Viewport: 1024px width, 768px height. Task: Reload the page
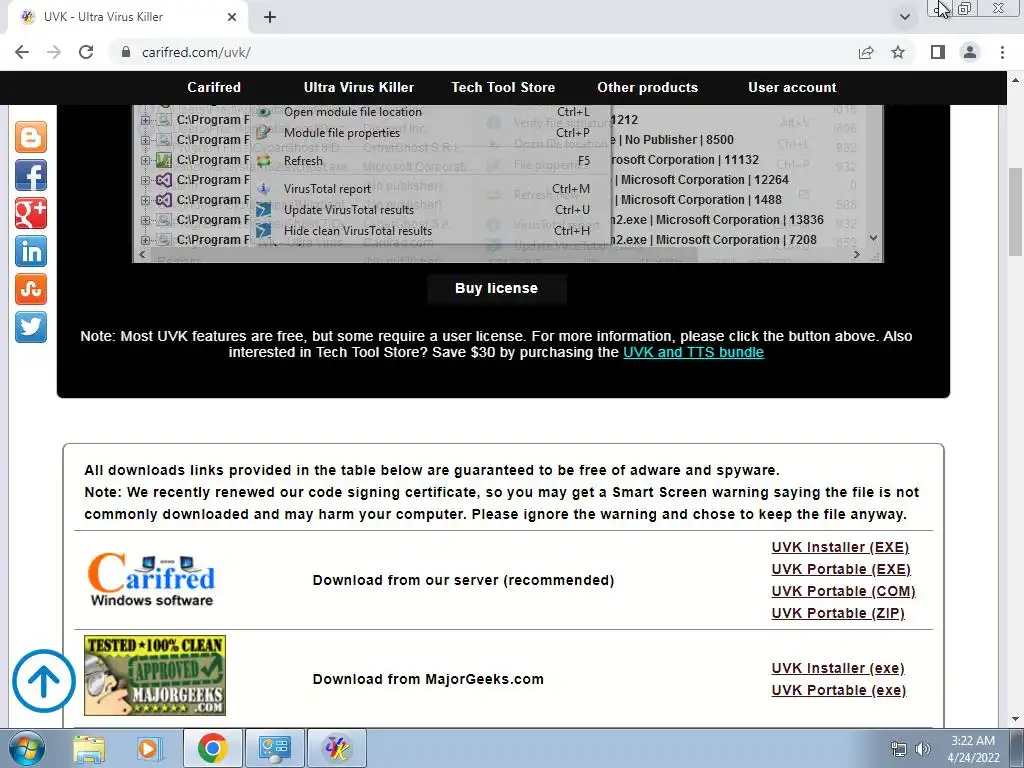click(86, 52)
